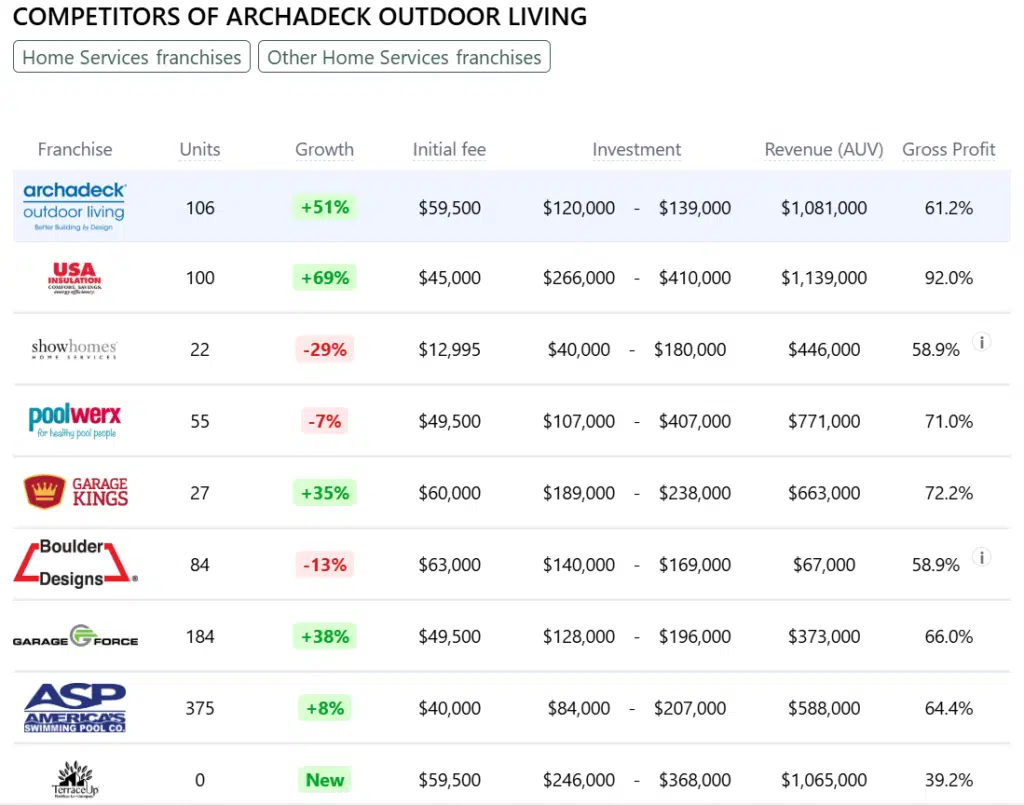1024x805 pixels.
Task: Open Other Home Services franchises tag
Action: tap(404, 57)
